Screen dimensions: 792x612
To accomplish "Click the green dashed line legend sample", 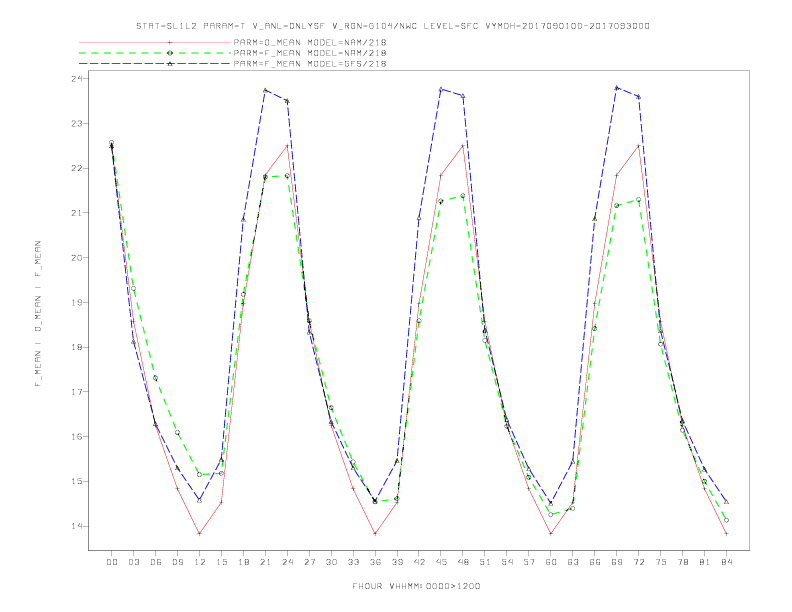I will point(155,53).
